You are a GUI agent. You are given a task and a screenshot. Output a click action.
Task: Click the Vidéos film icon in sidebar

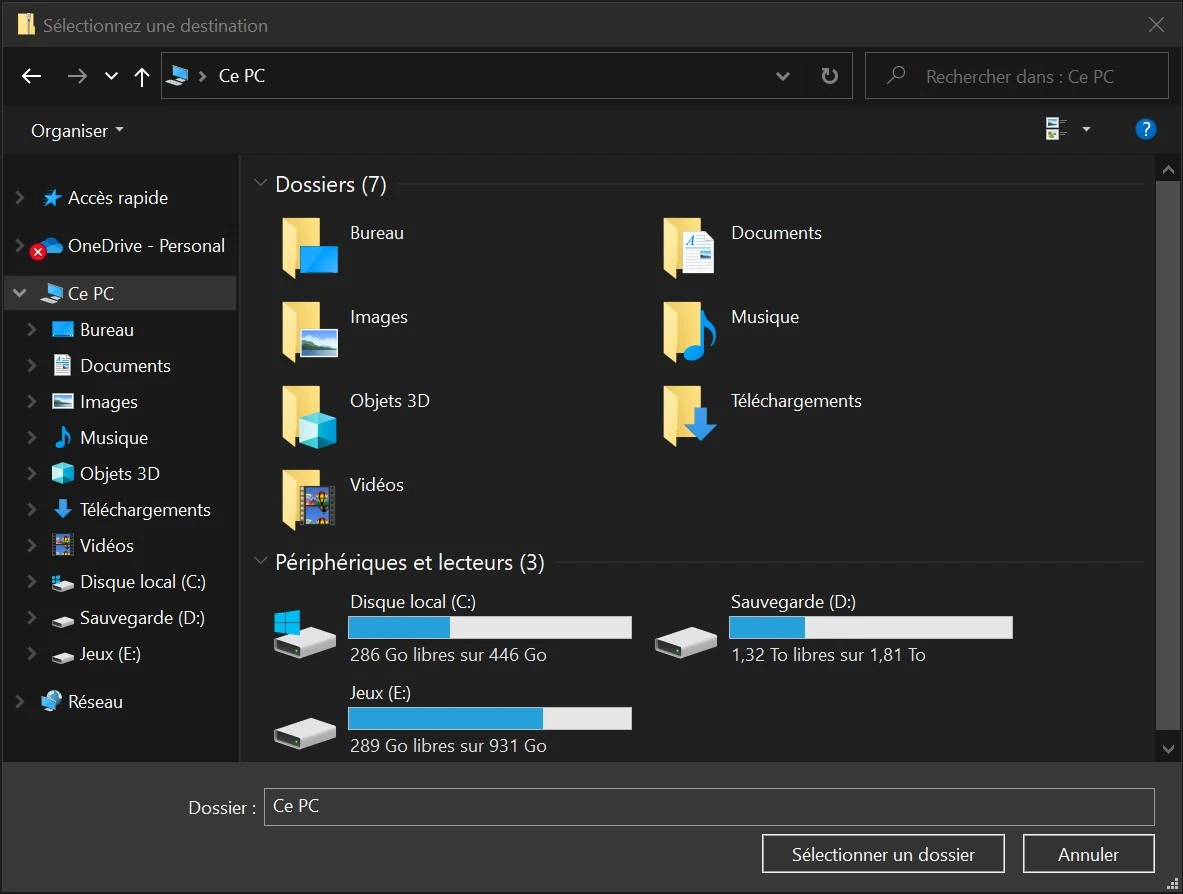tap(63, 545)
